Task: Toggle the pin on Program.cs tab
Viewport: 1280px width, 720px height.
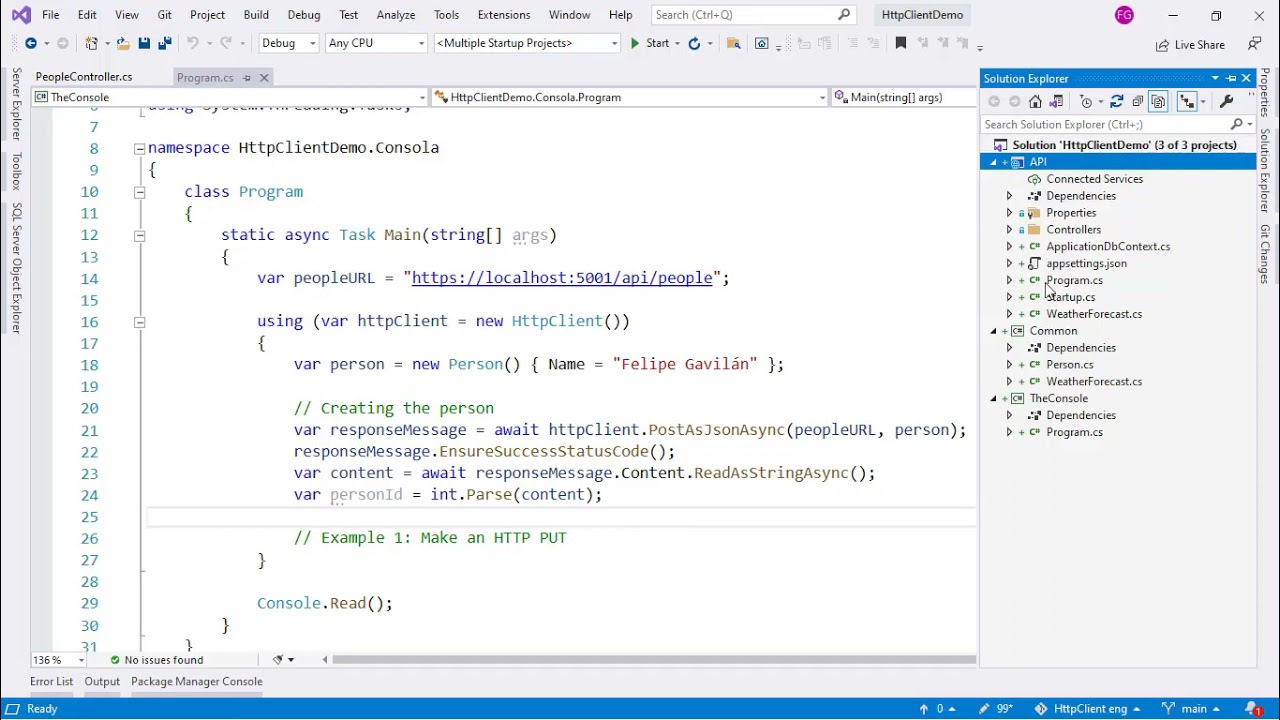Action: (x=246, y=77)
